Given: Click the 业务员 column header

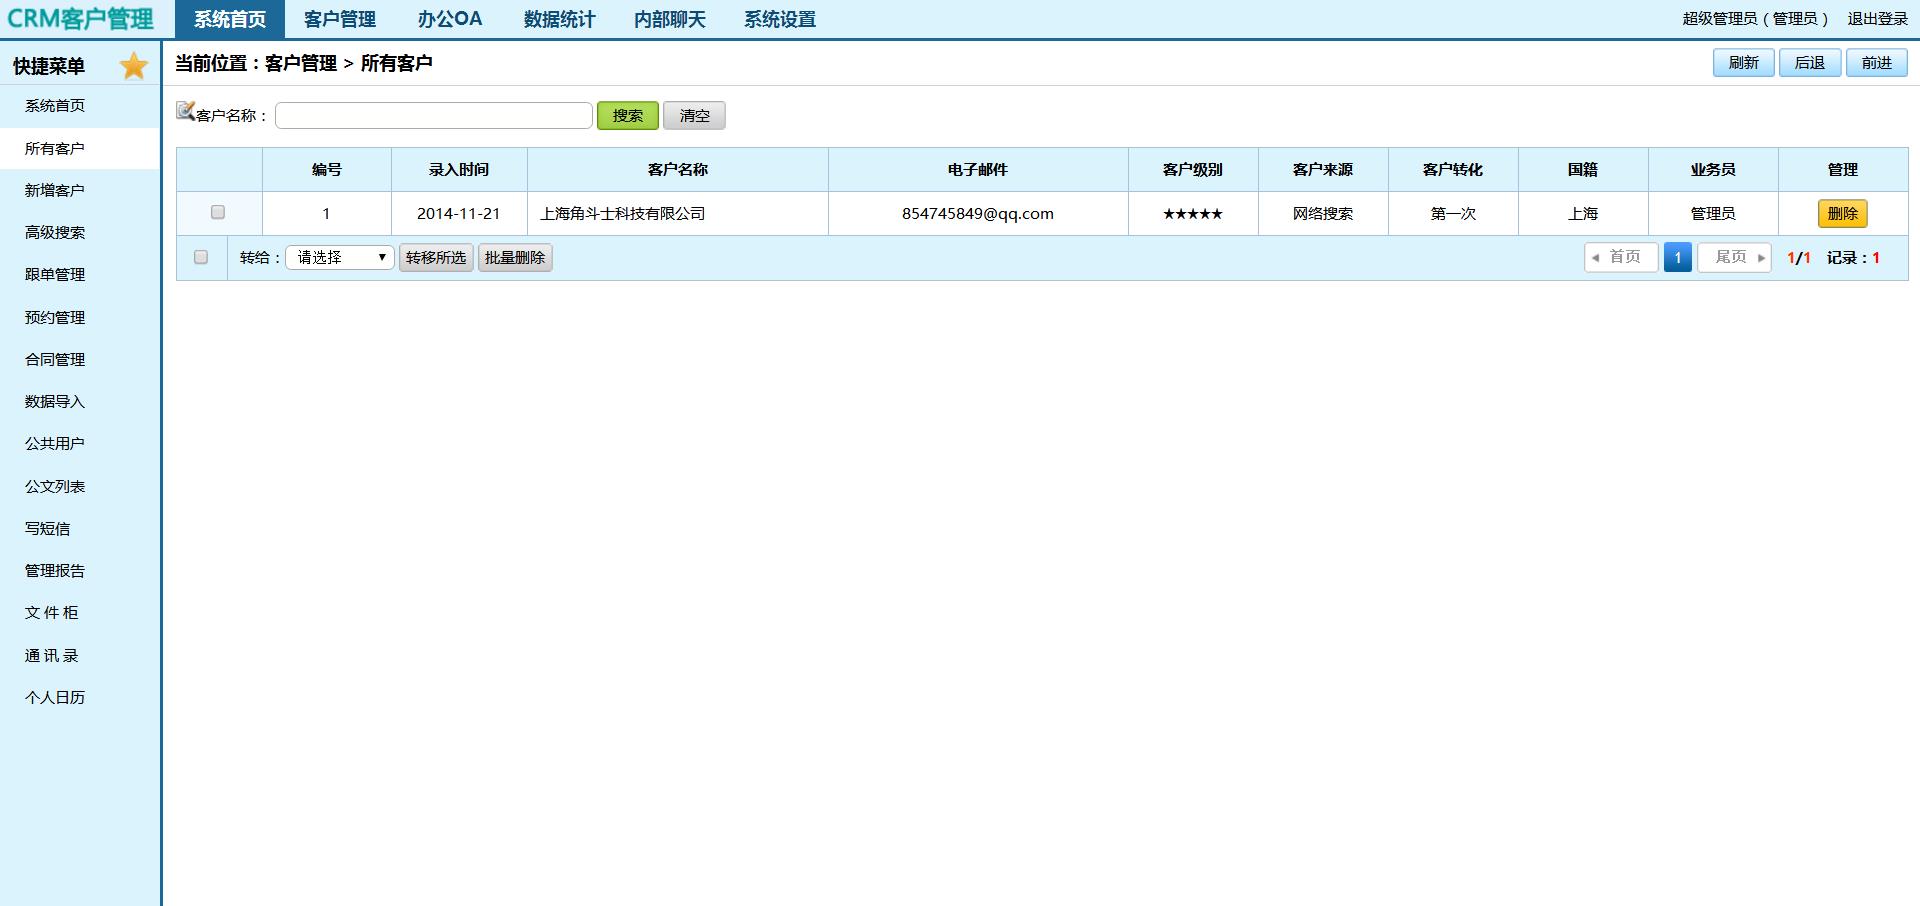Looking at the screenshot, I should click(1713, 170).
